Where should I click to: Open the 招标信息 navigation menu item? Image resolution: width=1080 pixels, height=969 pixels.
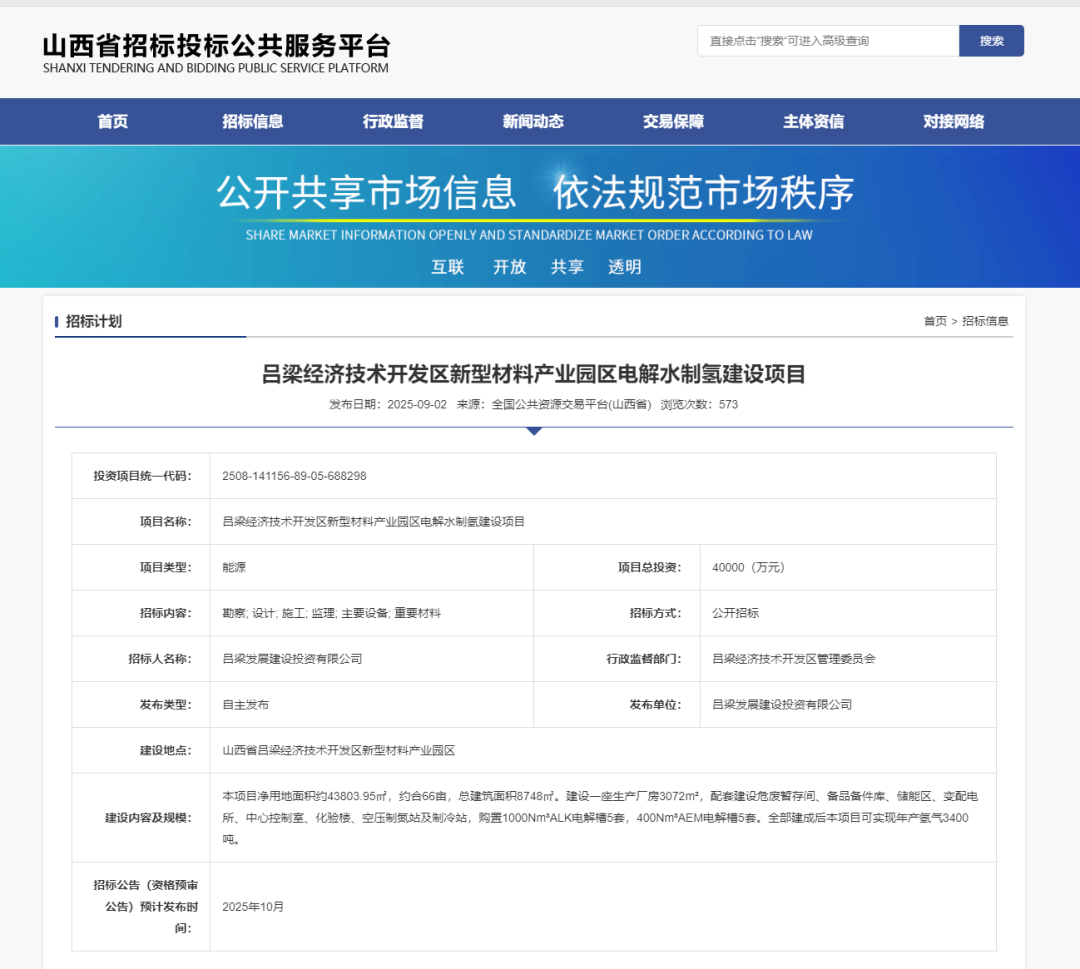pos(252,121)
